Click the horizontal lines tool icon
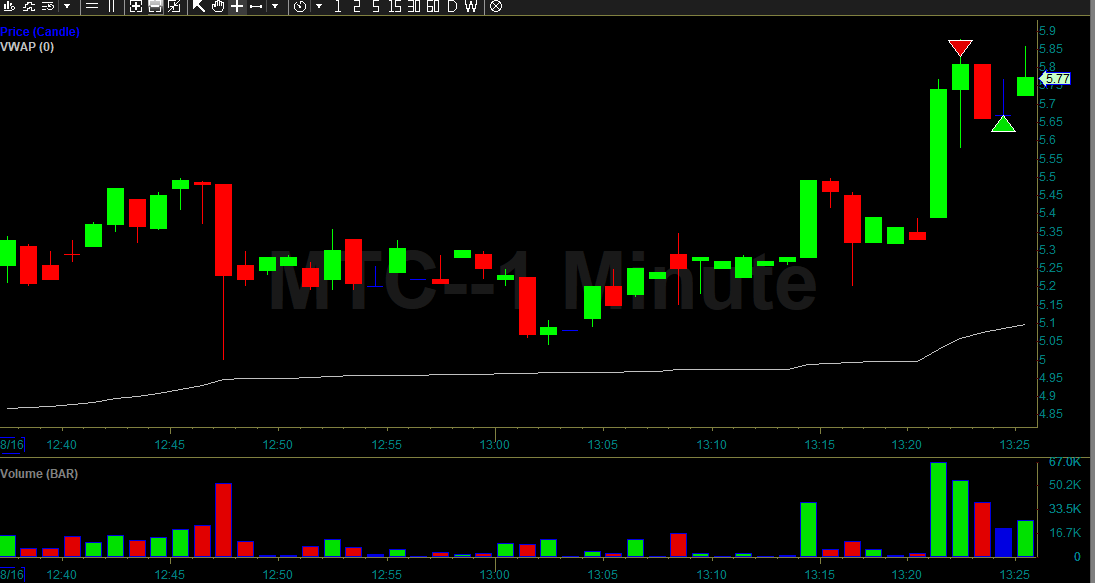Viewport: 1095px width, 583px height. click(x=91, y=6)
